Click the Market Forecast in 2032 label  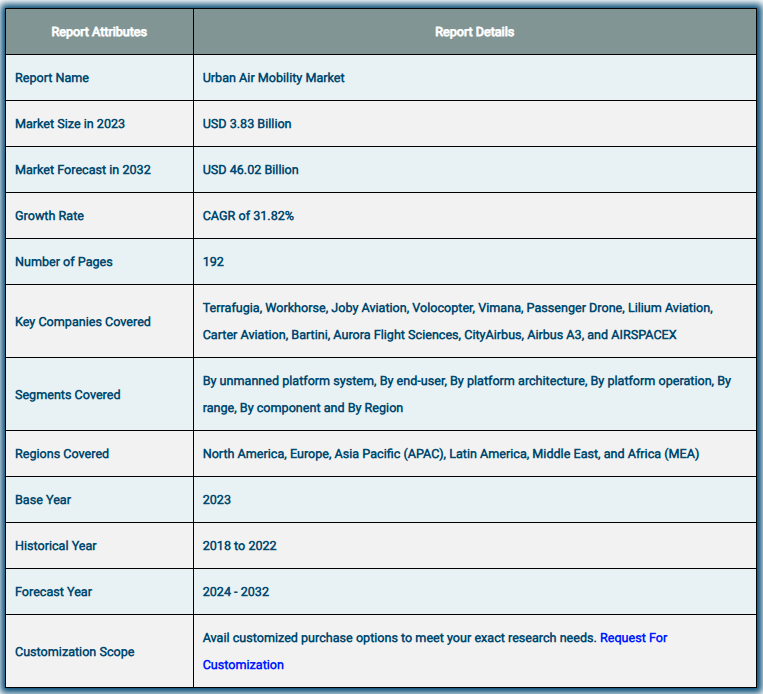coord(83,170)
